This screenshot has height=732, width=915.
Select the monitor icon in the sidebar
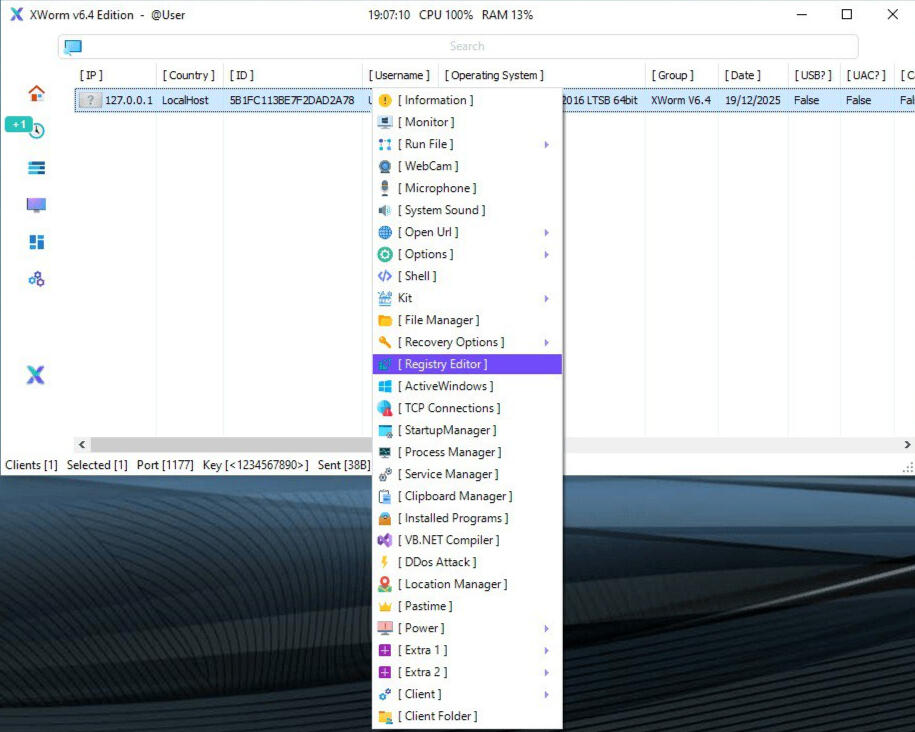tap(36, 205)
